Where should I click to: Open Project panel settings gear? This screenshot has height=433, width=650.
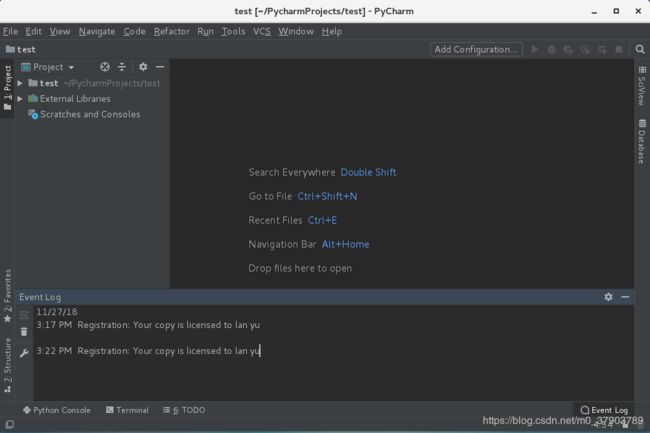[x=143, y=67]
